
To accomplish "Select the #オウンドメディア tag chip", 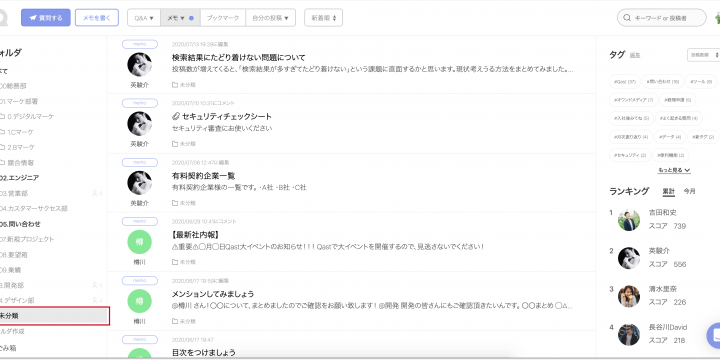I will [633, 100].
